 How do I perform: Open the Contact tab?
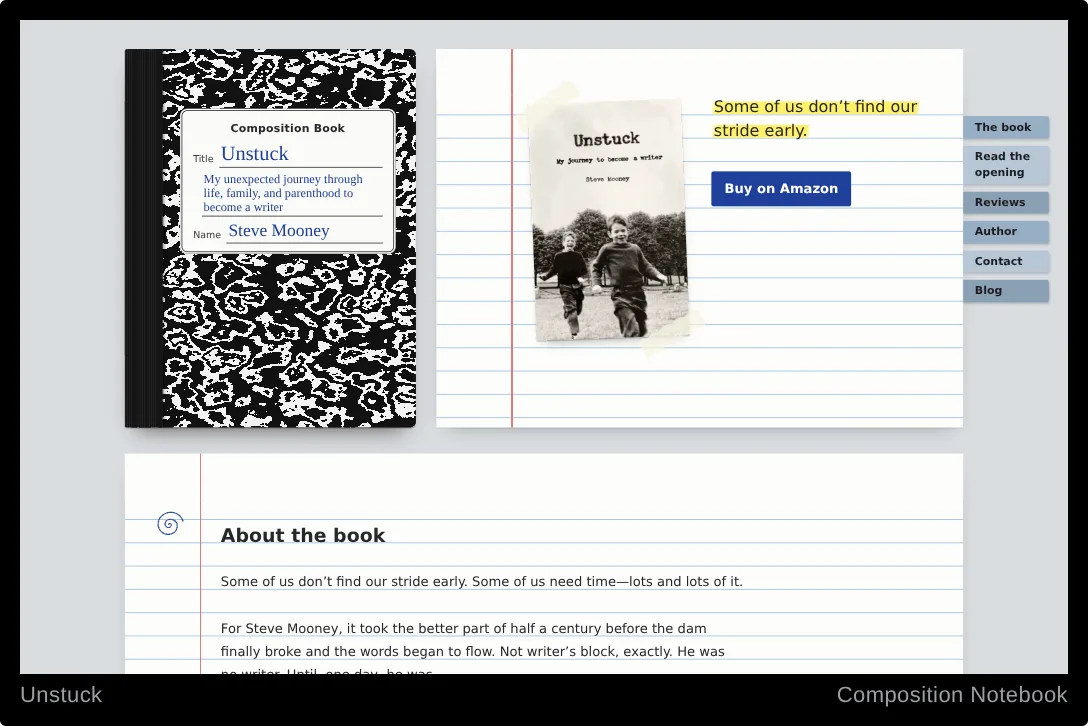(x=1005, y=261)
